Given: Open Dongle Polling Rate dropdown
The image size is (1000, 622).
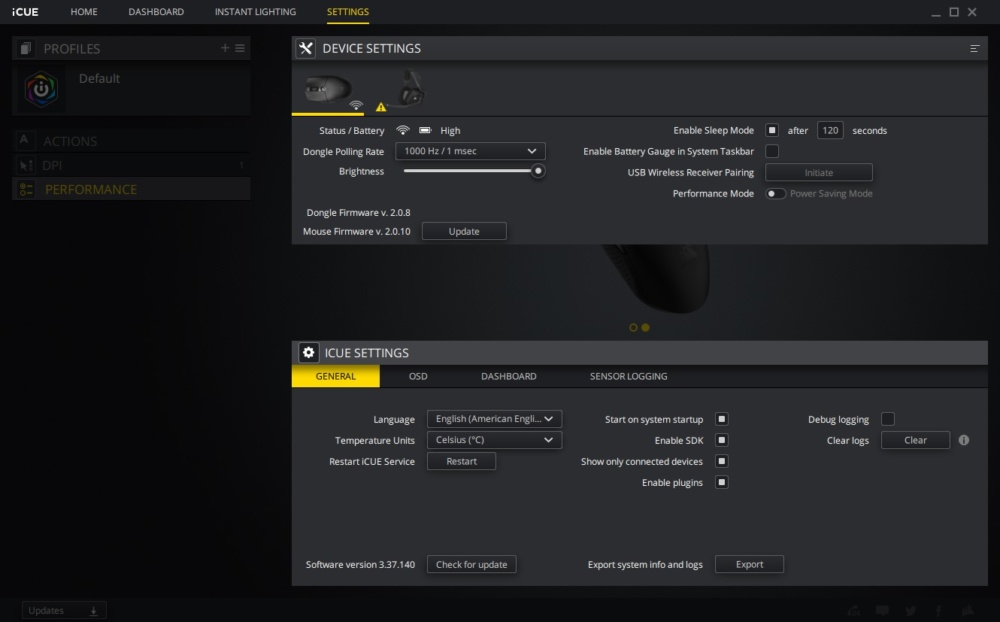Looking at the screenshot, I should pyautogui.click(x=470, y=151).
